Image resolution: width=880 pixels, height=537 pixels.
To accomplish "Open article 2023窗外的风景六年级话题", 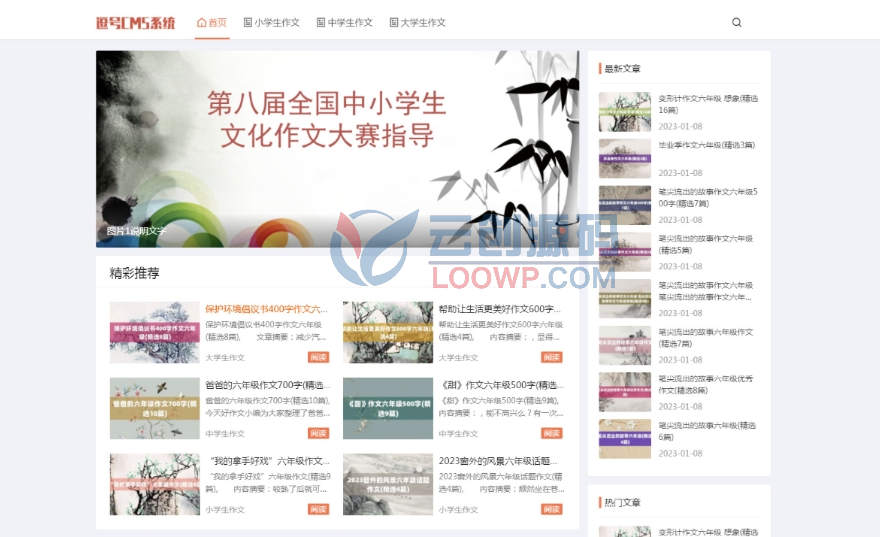I will pos(498,461).
